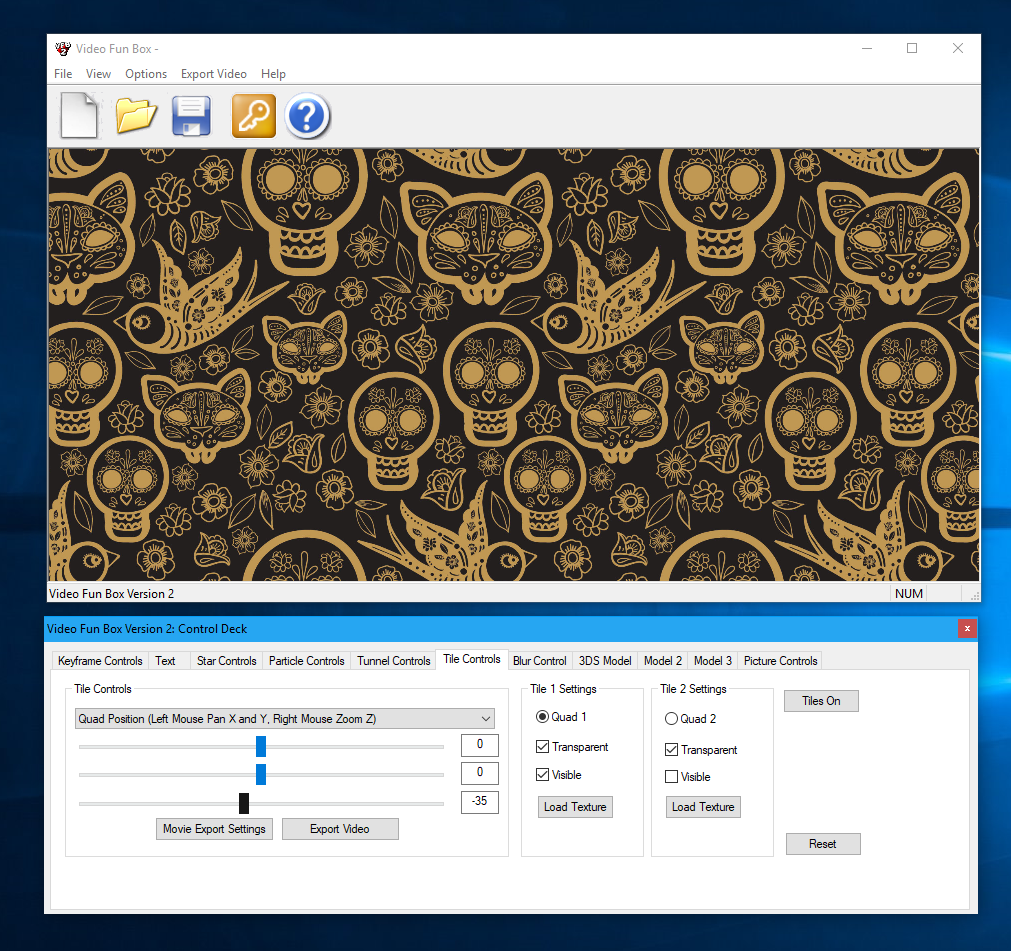
Task: Click the Reset button
Action: [823, 844]
